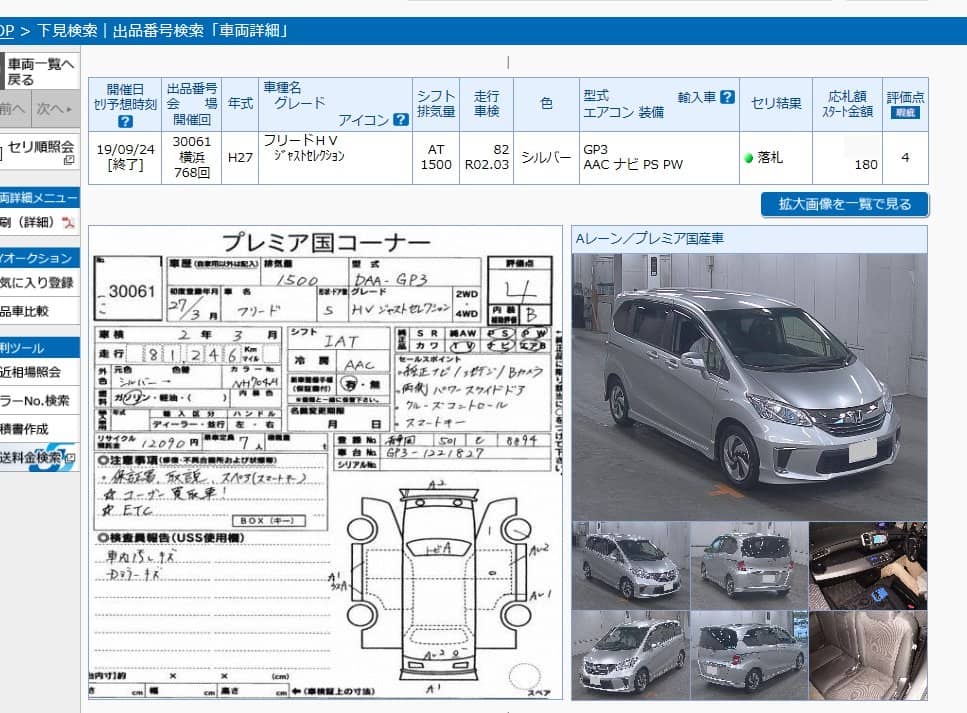This screenshot has height=713, width=967.
Task: Click lot number 30061 table cell
Action: click(x=191, y=157)
